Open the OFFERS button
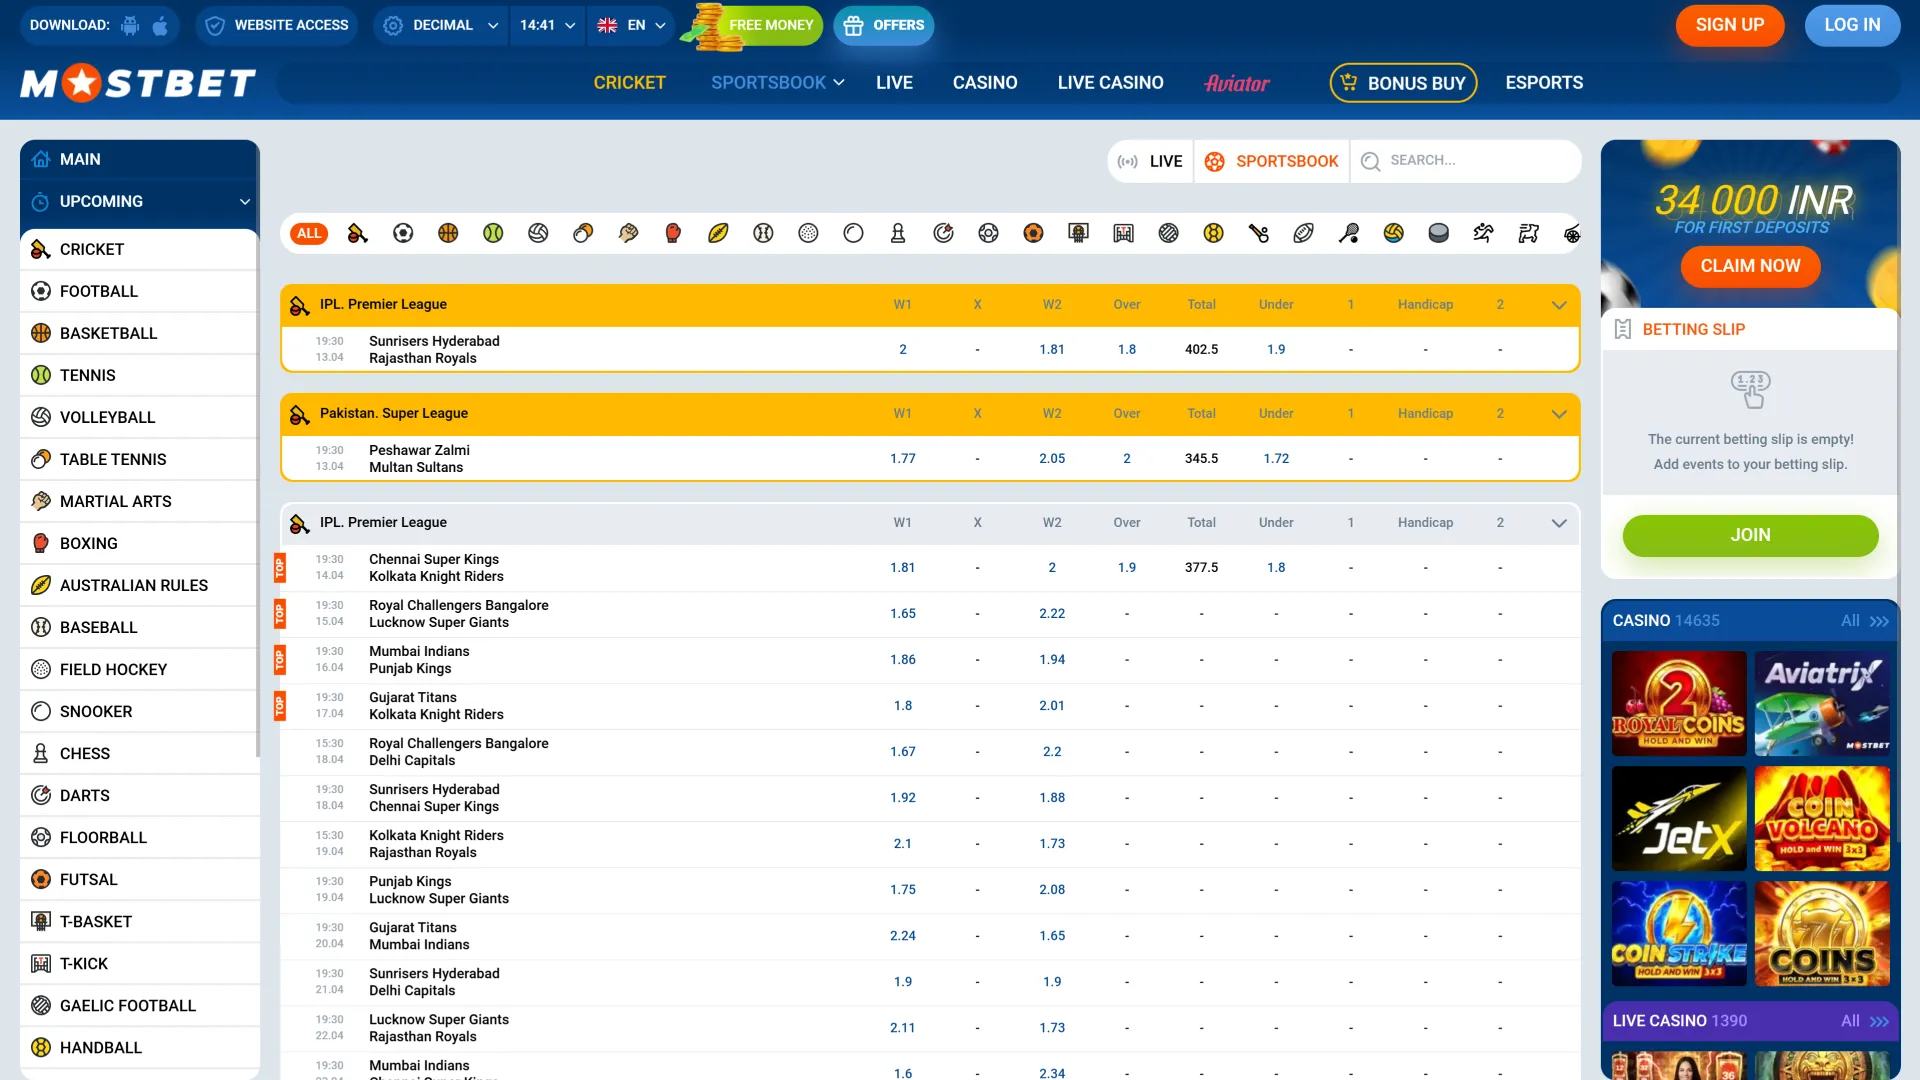The width and height of the screenshot is (1920, 1080). (883, 25)
